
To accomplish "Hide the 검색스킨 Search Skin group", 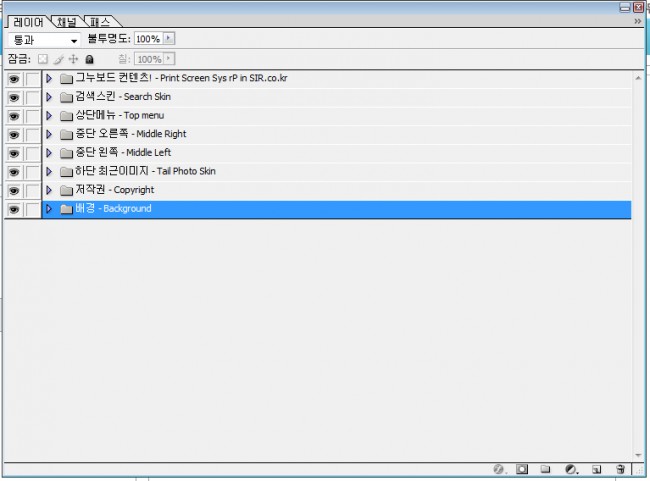I will click(x=14, y=97).
